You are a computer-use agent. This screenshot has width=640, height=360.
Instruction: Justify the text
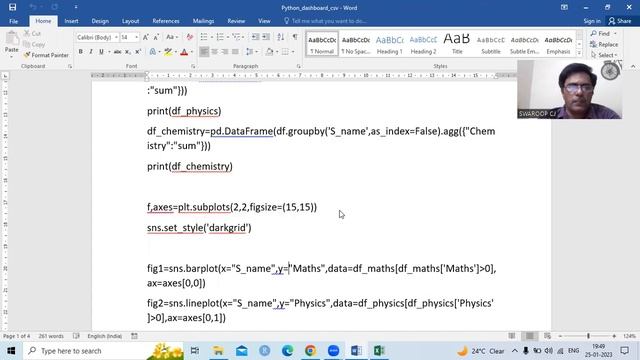pos(236,52)
